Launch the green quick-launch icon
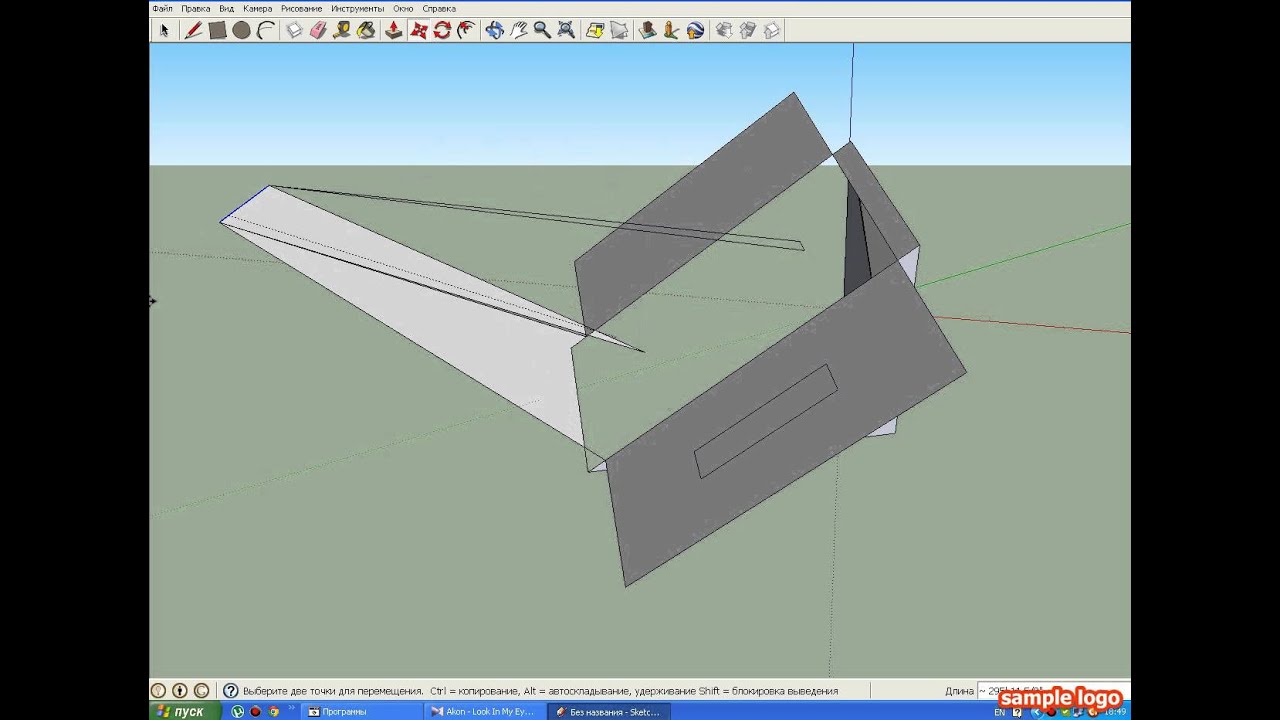This screenshot has height=720, width=1280. (237, 712)
